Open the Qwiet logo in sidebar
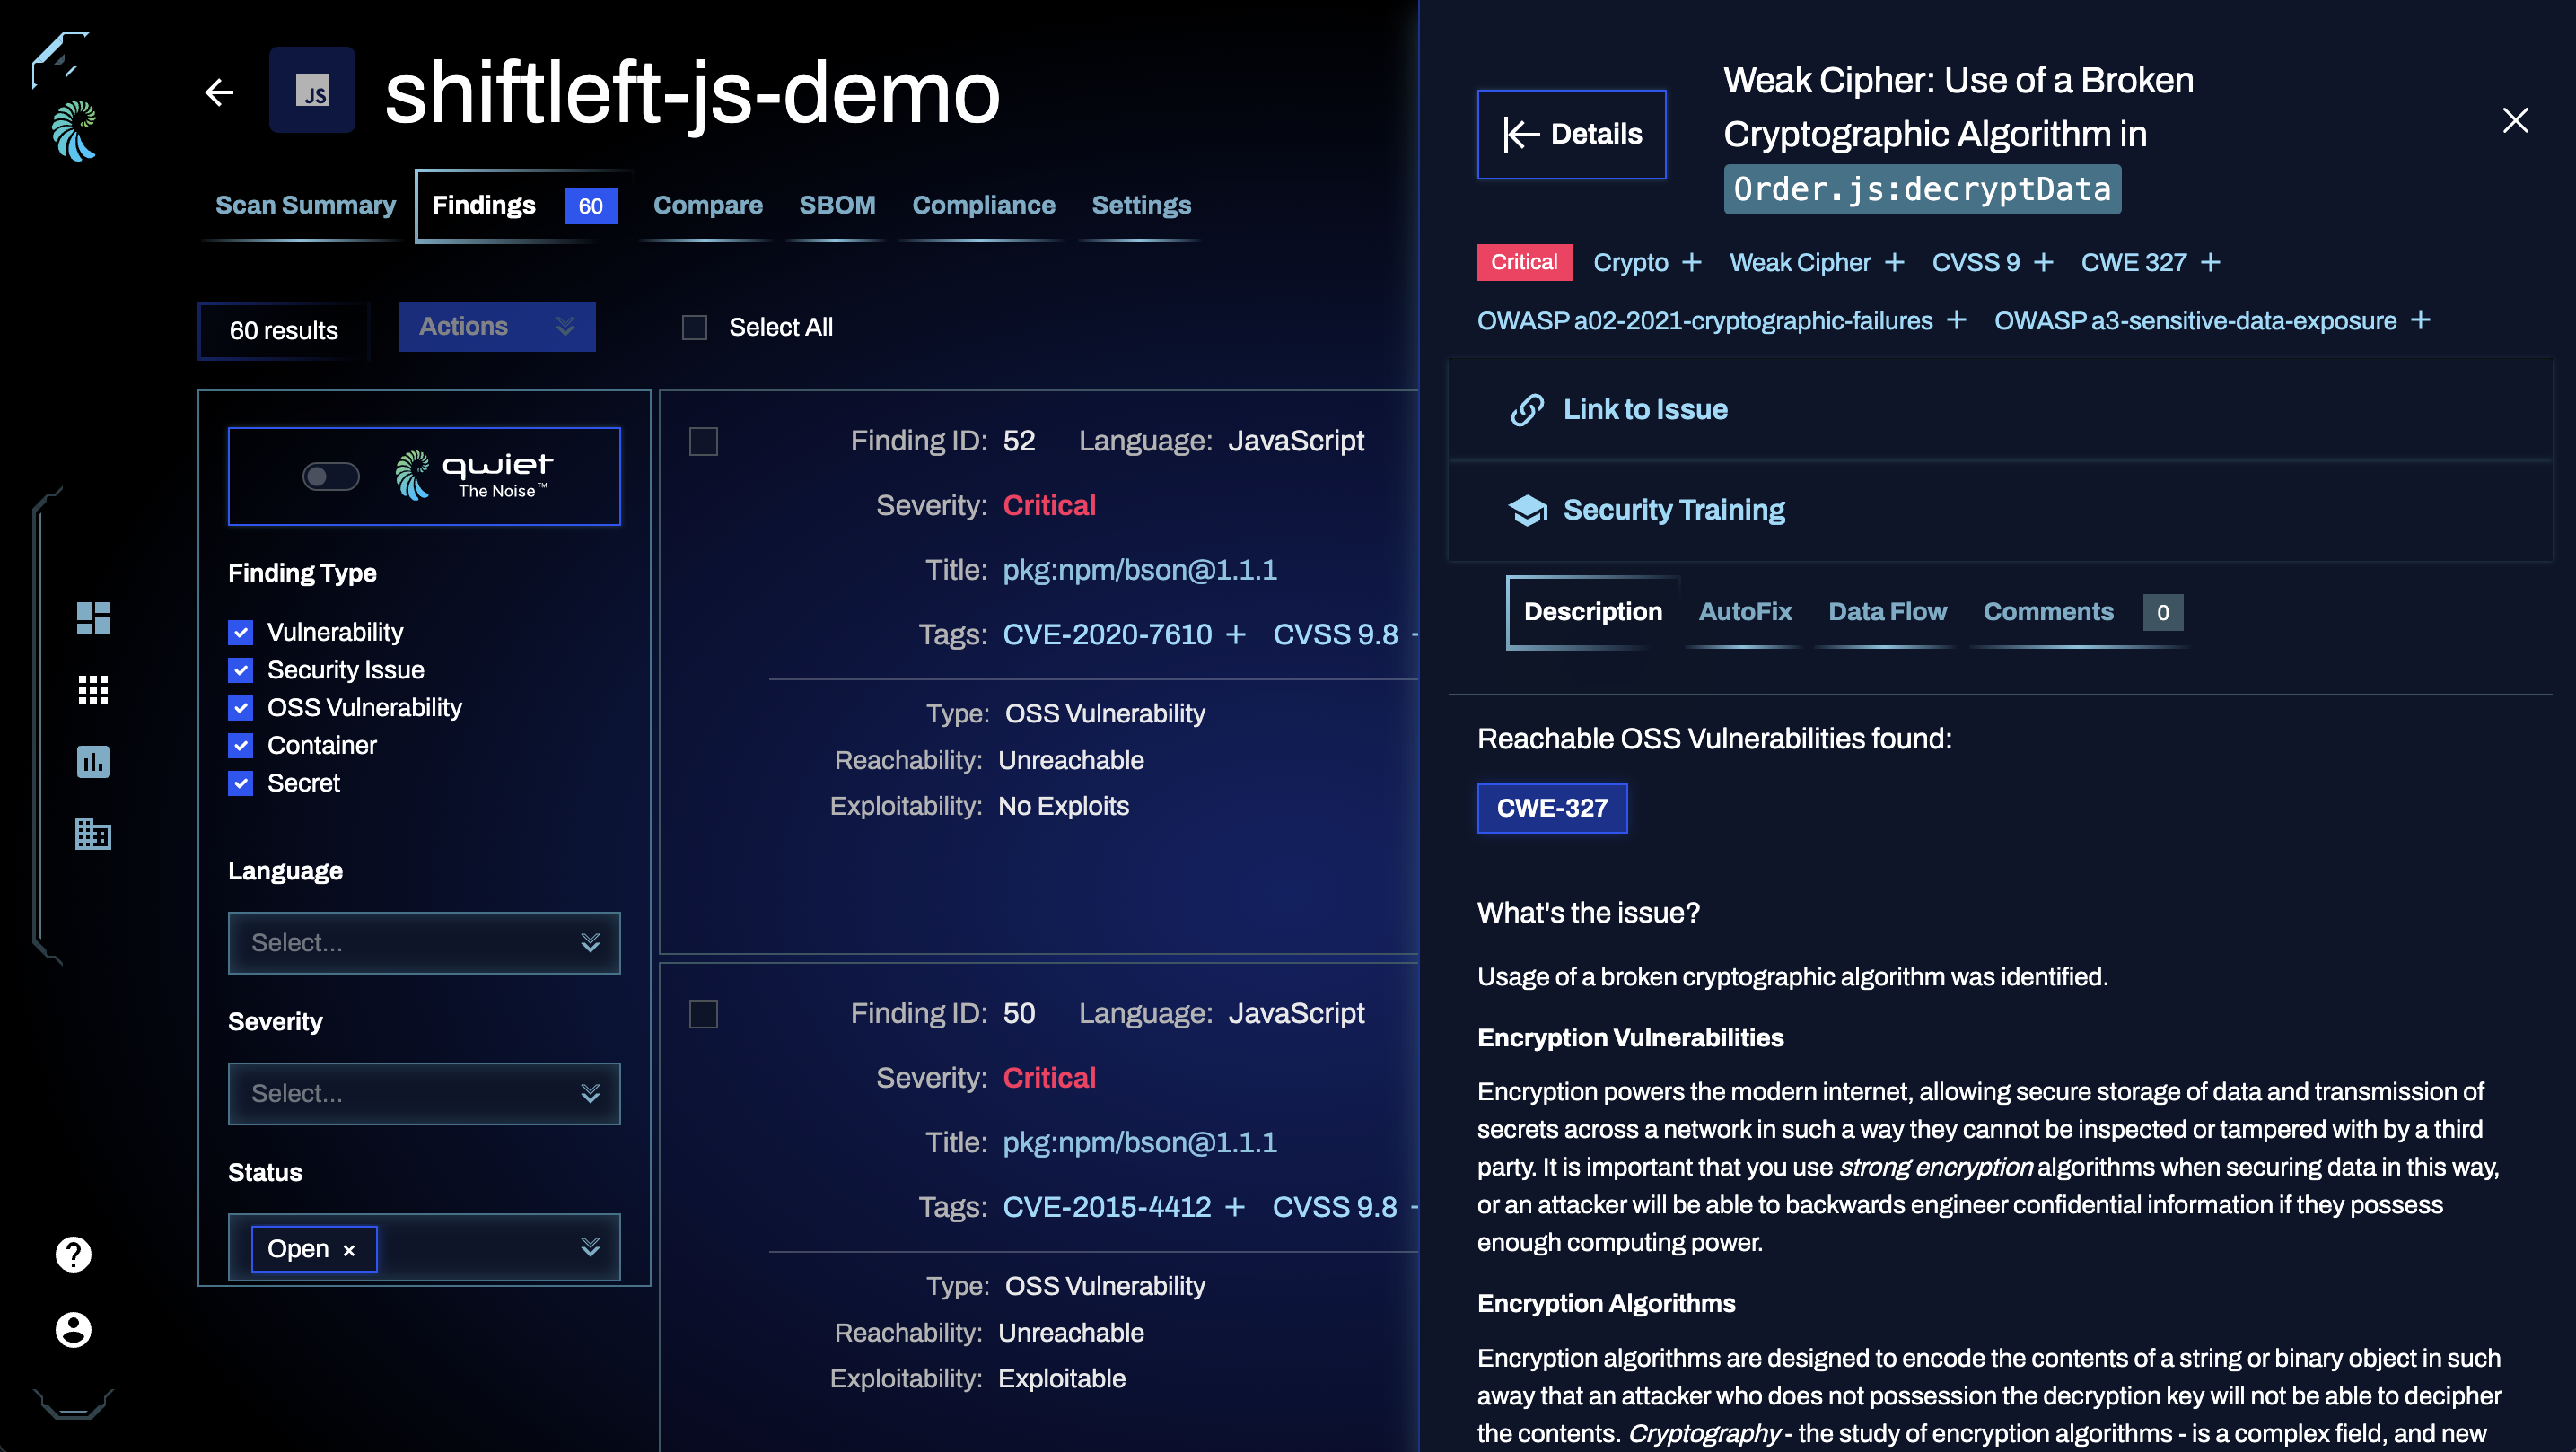This screenshot has height=1452, width=2576. tap(75, 131)
